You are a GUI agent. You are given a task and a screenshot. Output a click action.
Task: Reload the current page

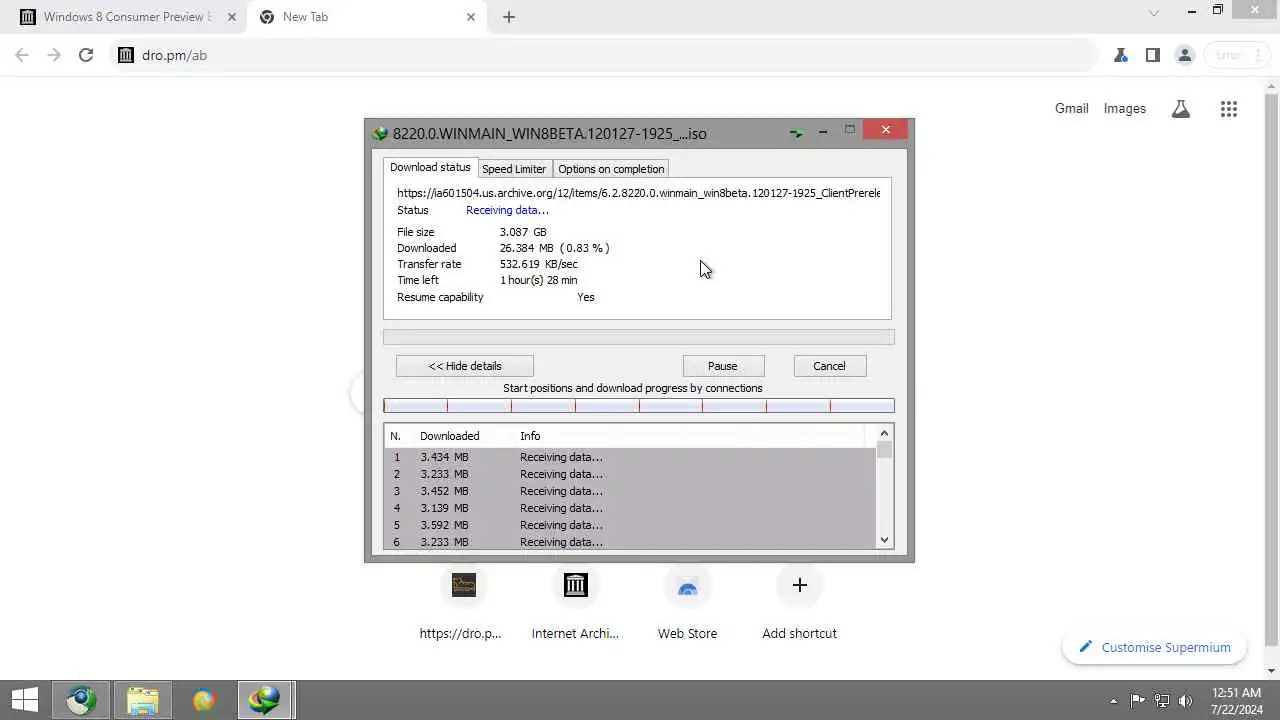point(86,55)
